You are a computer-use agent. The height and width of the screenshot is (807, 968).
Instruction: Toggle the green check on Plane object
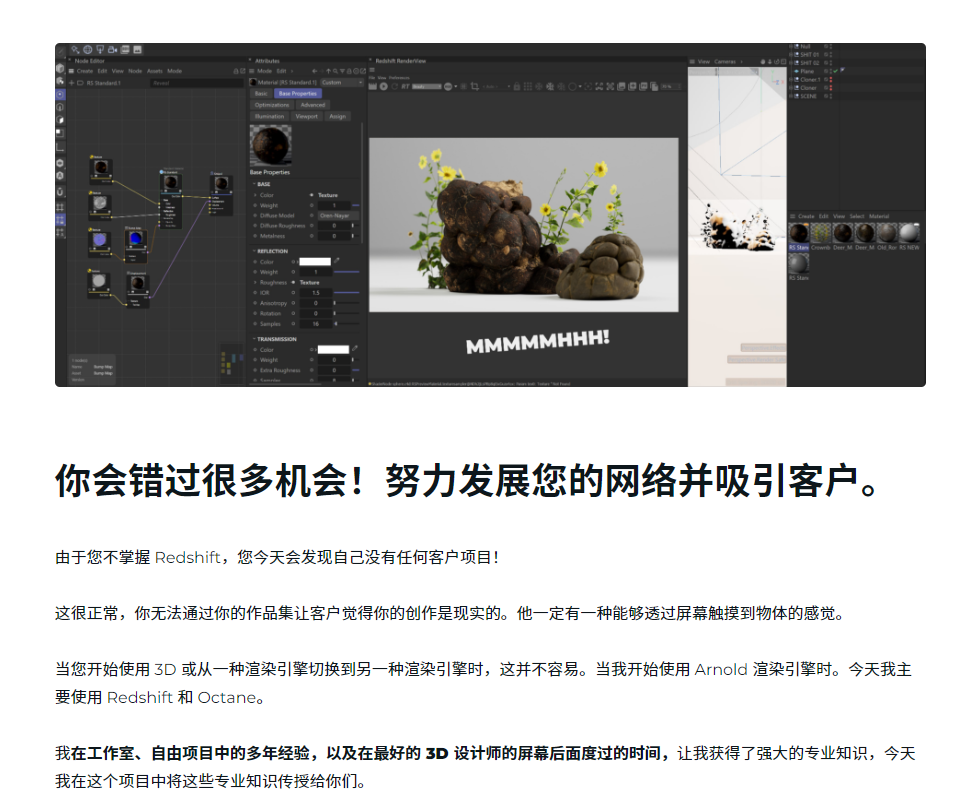(x=836, y=71)
